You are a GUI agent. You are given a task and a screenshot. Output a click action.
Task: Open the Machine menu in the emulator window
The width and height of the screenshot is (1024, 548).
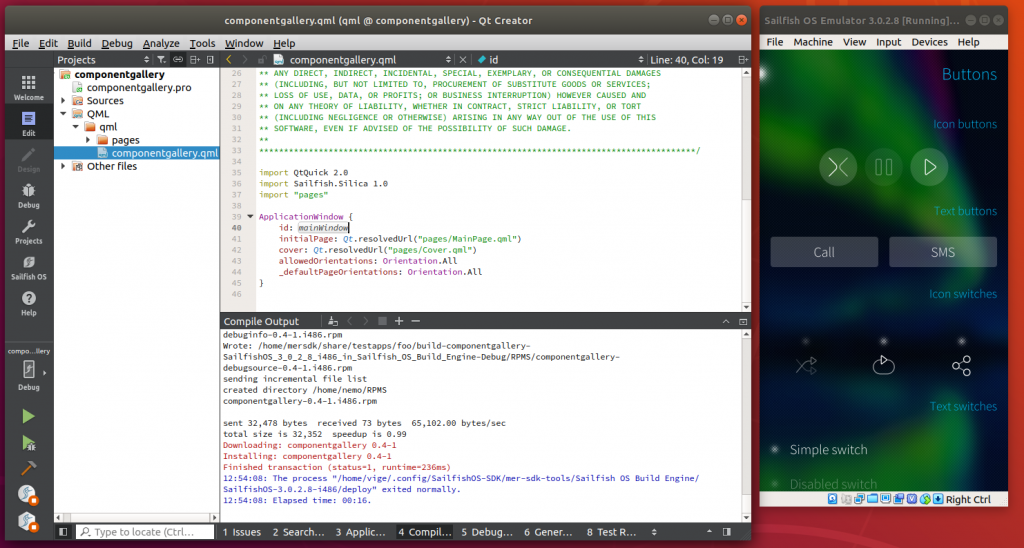tap(812, 42)
